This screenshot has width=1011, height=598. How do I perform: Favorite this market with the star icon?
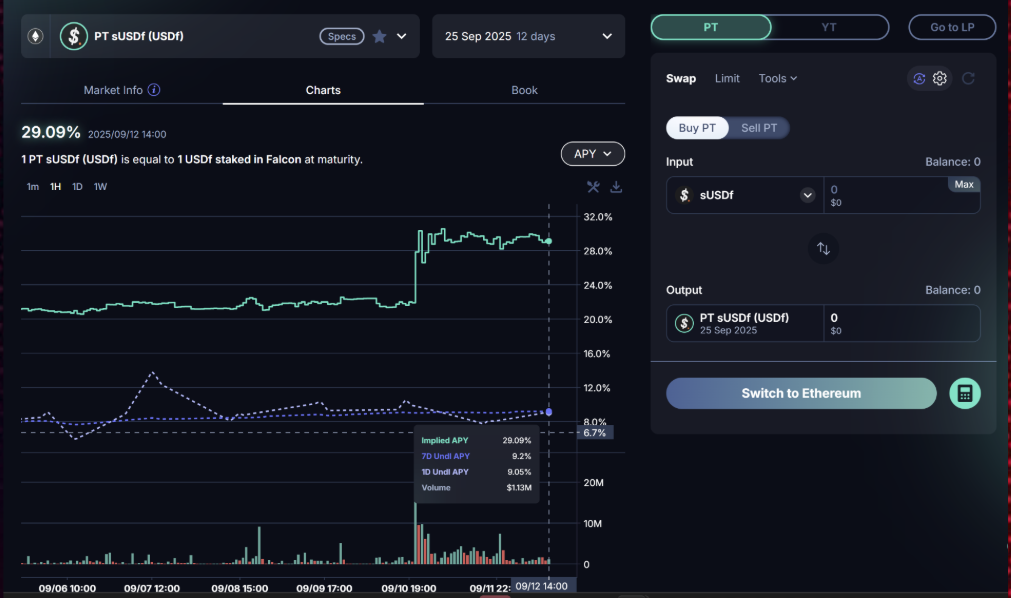pos(380,36)
